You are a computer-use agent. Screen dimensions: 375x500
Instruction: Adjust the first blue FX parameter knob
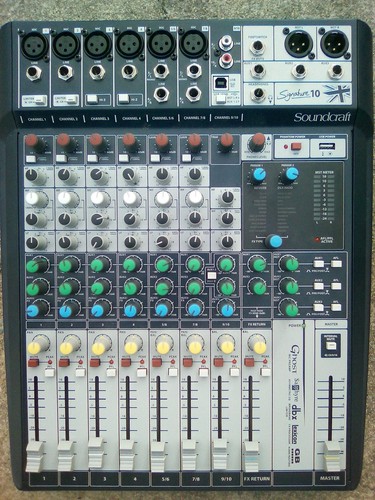coord(258,175)
